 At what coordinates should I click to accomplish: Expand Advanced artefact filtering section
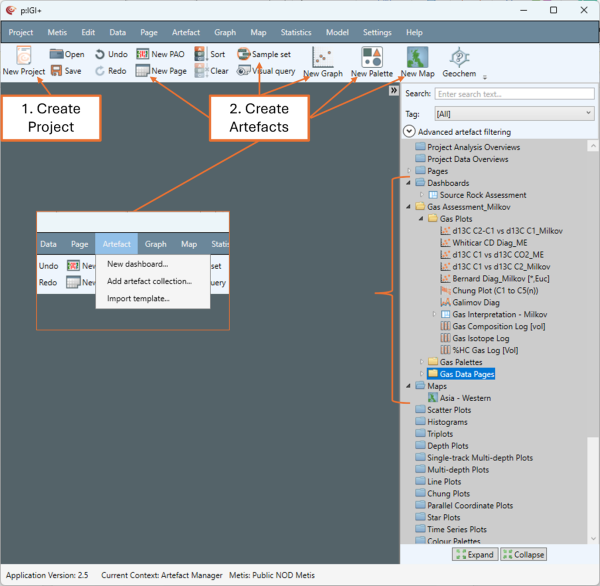(x=410, y=131)
